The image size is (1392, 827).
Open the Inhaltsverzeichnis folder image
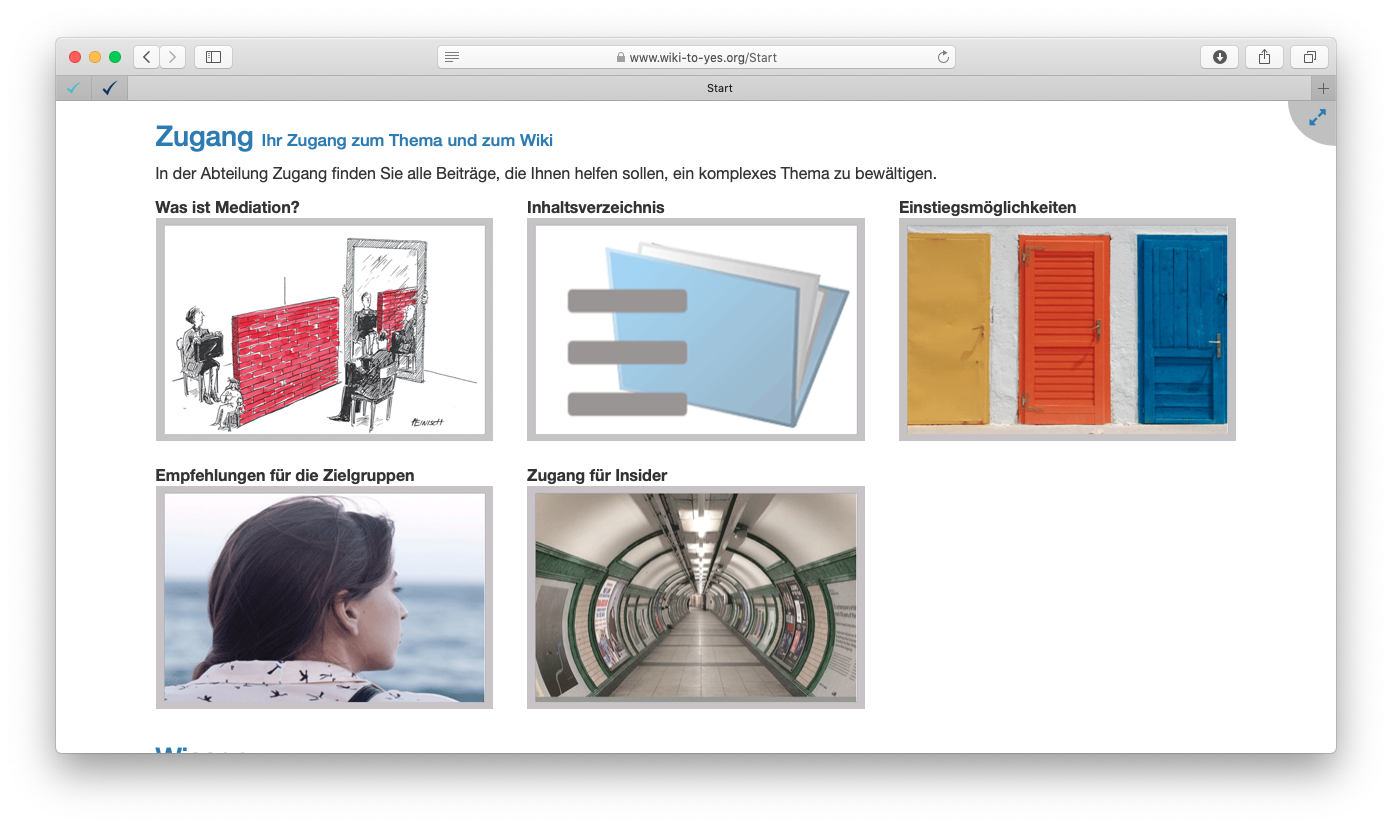coord(695,329)
